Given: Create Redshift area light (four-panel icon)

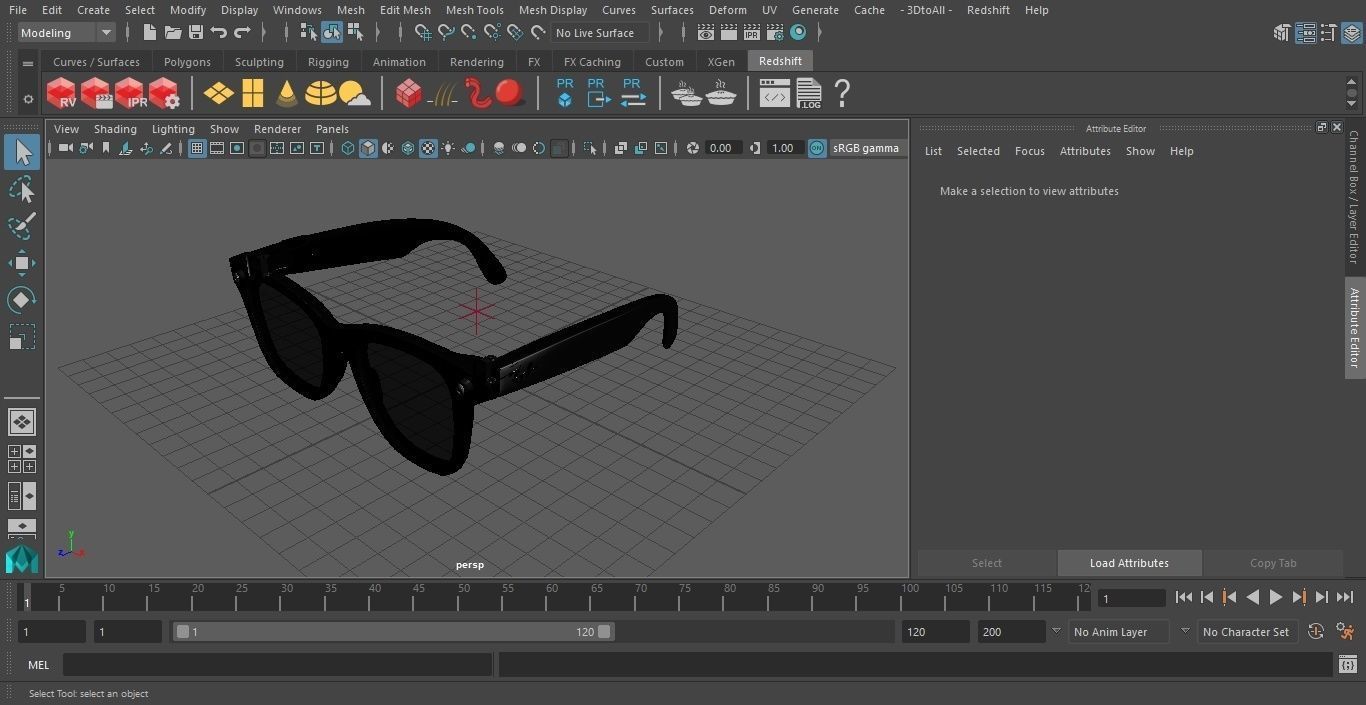Looking at the screenshot, I should pyautogui.click(x=253, y=94).
